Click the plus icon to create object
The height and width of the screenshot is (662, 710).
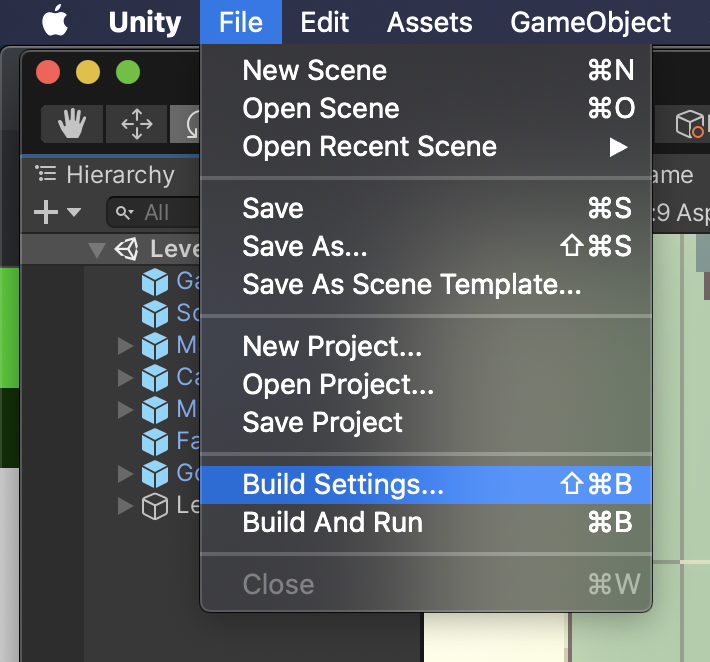46,212
